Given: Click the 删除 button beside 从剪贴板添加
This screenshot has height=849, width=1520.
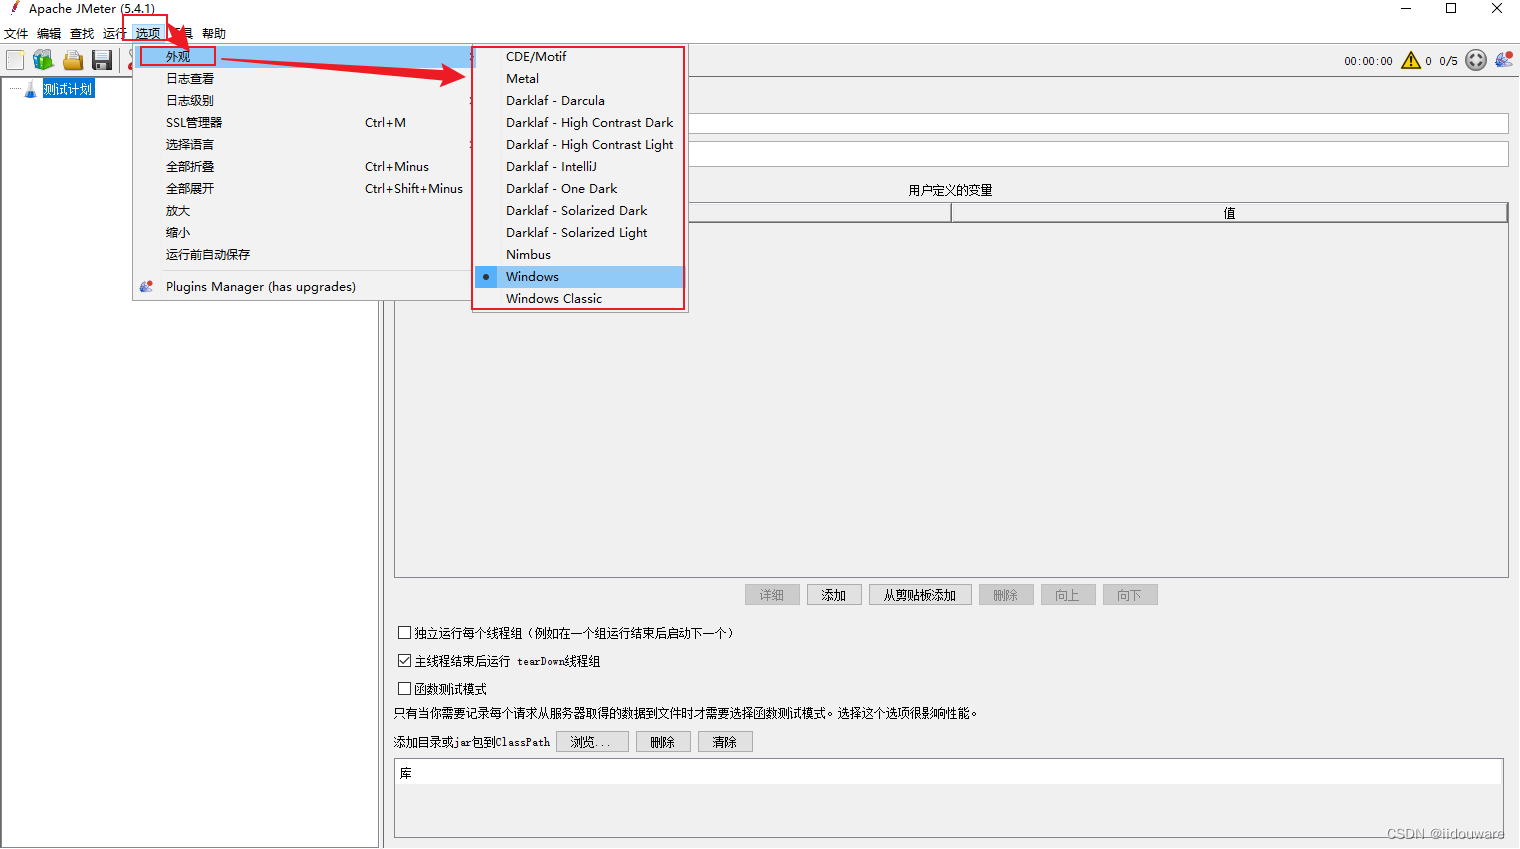Looking at the screenshot, I should (x=1006, y=595).
